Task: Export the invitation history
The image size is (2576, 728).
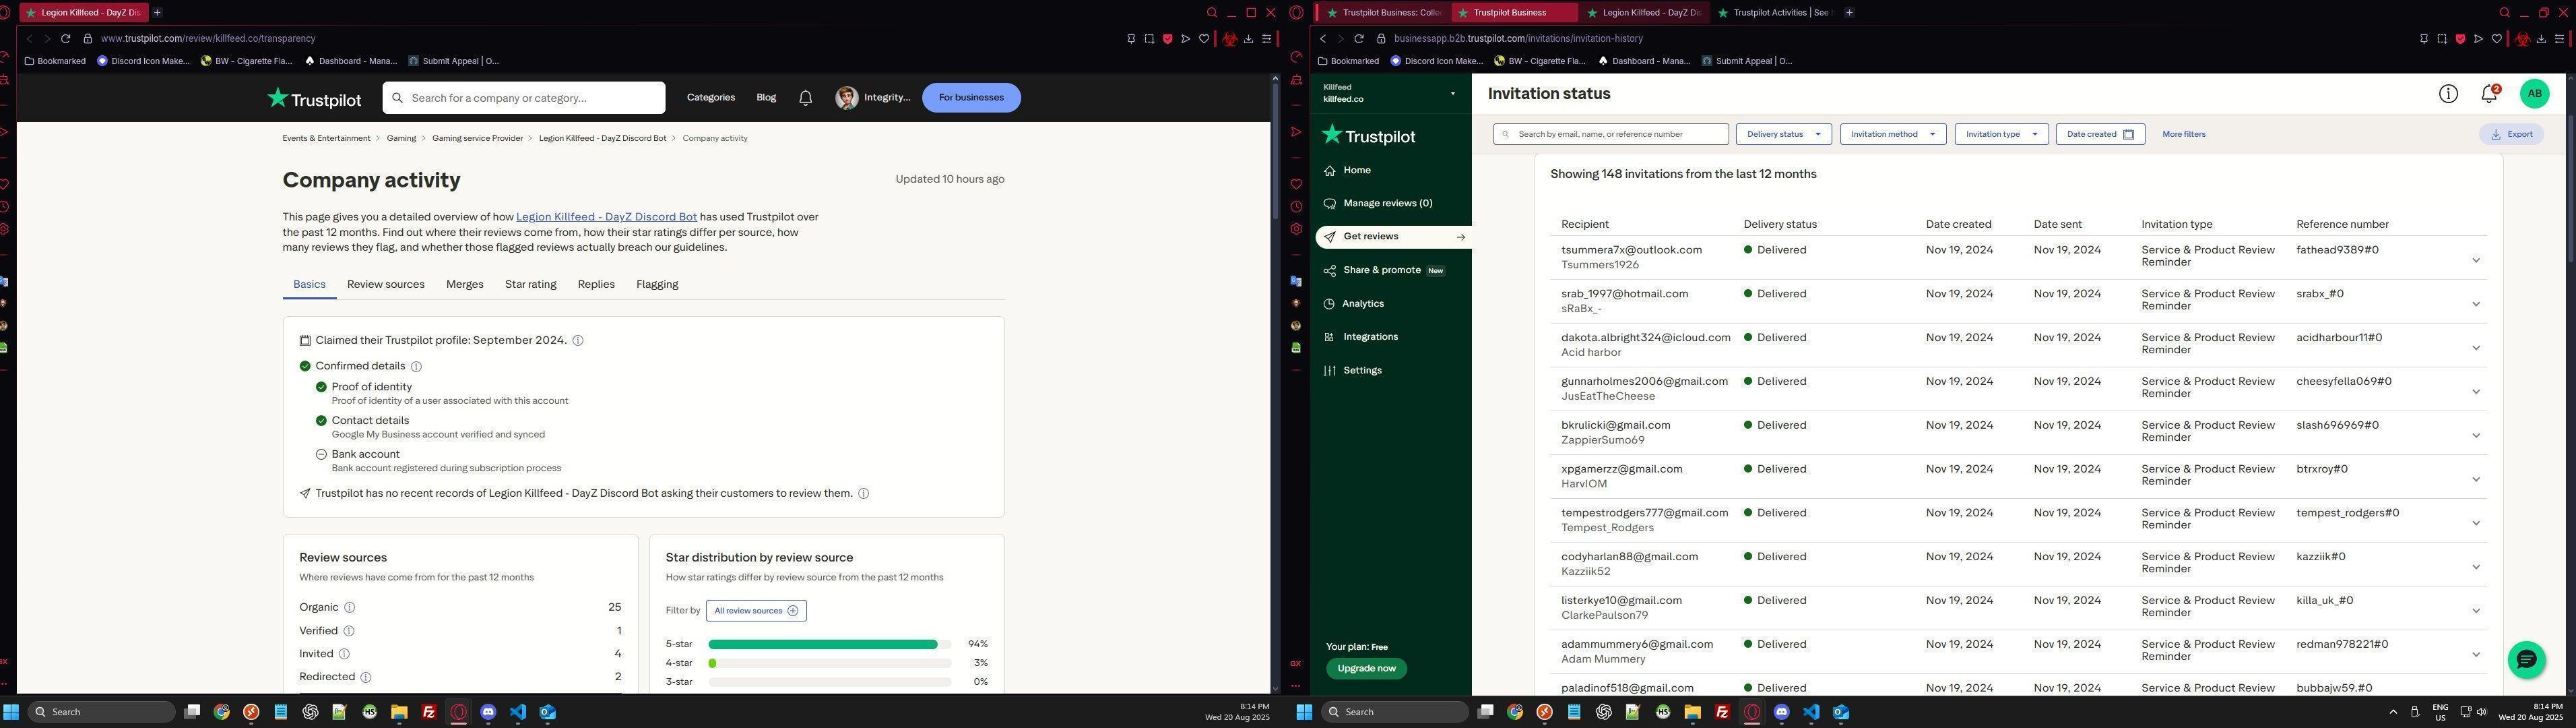Action: pyautogui.click(x=2511, y=134)
